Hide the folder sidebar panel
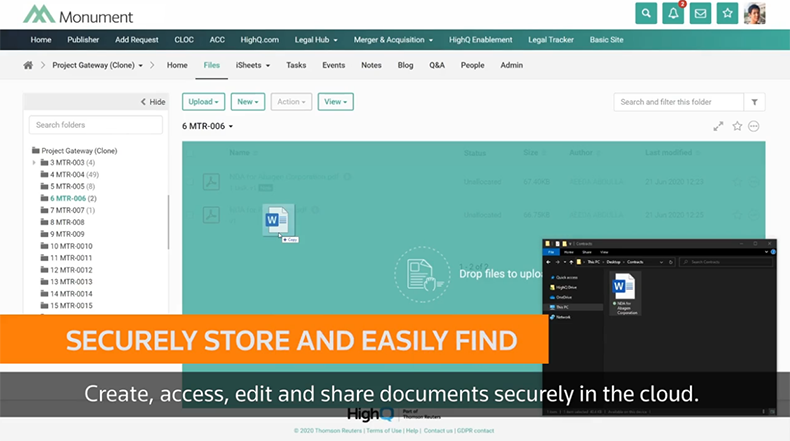Image resolution: width=790 pixels, height=441 pixels. point(153,102)
